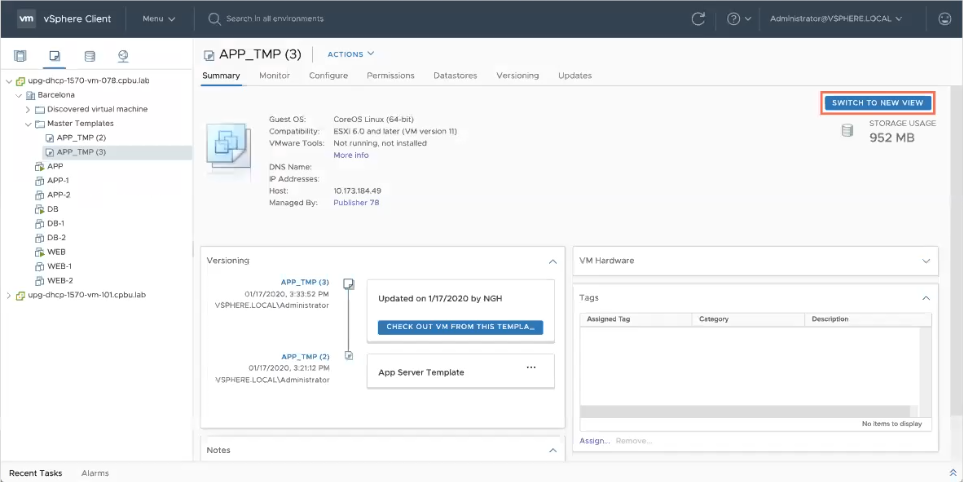Viewport: 963px width, 482px height.
Task: Select WEB-1 in the inventory tree
Action: 60,266
